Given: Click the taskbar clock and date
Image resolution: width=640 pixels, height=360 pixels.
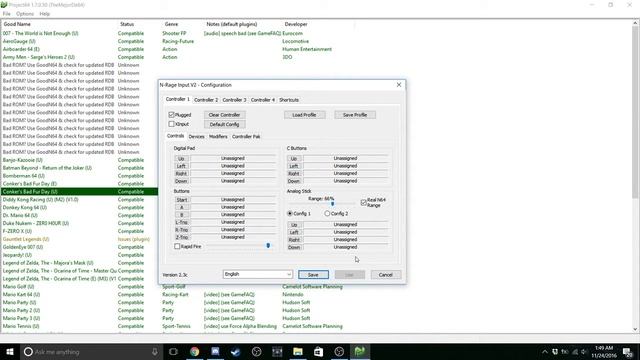Looking at the screenshot, I should 604,351.
